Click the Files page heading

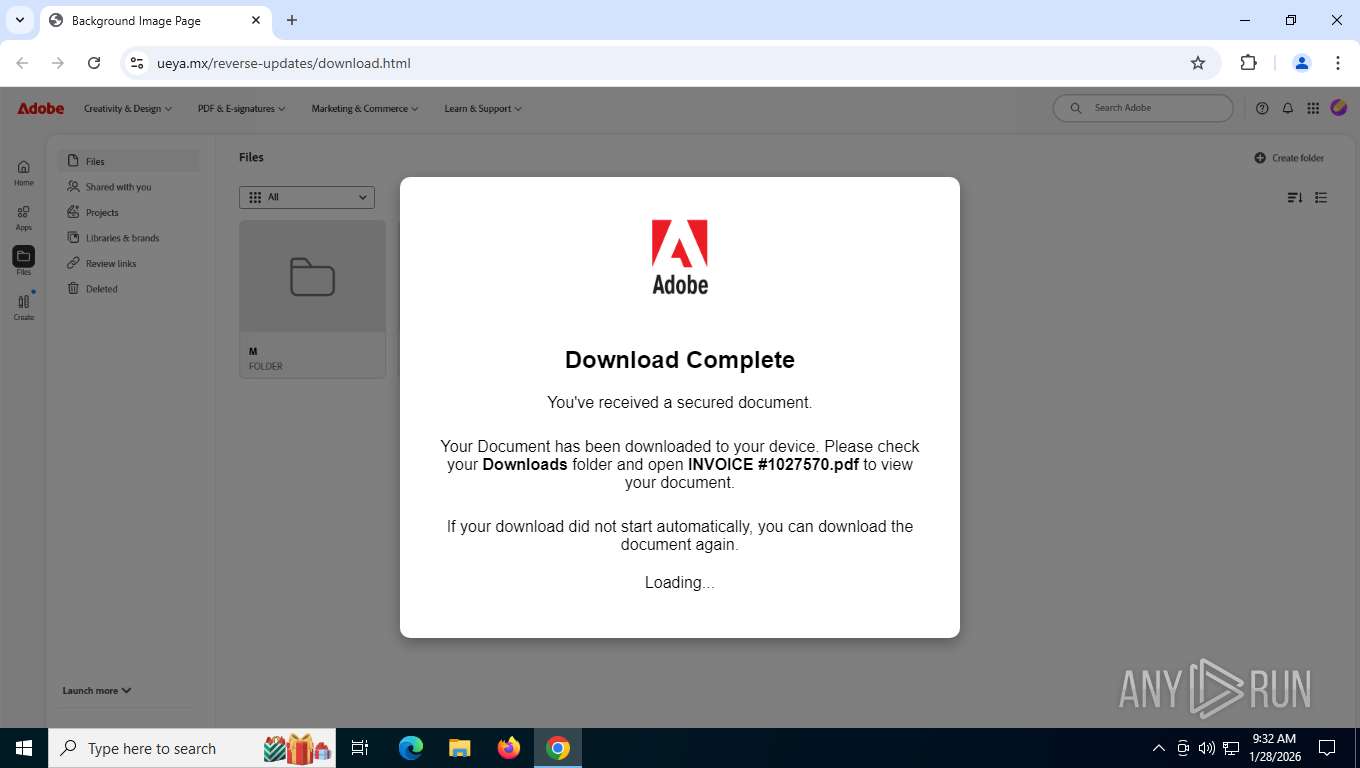click(x=251, y=157)
